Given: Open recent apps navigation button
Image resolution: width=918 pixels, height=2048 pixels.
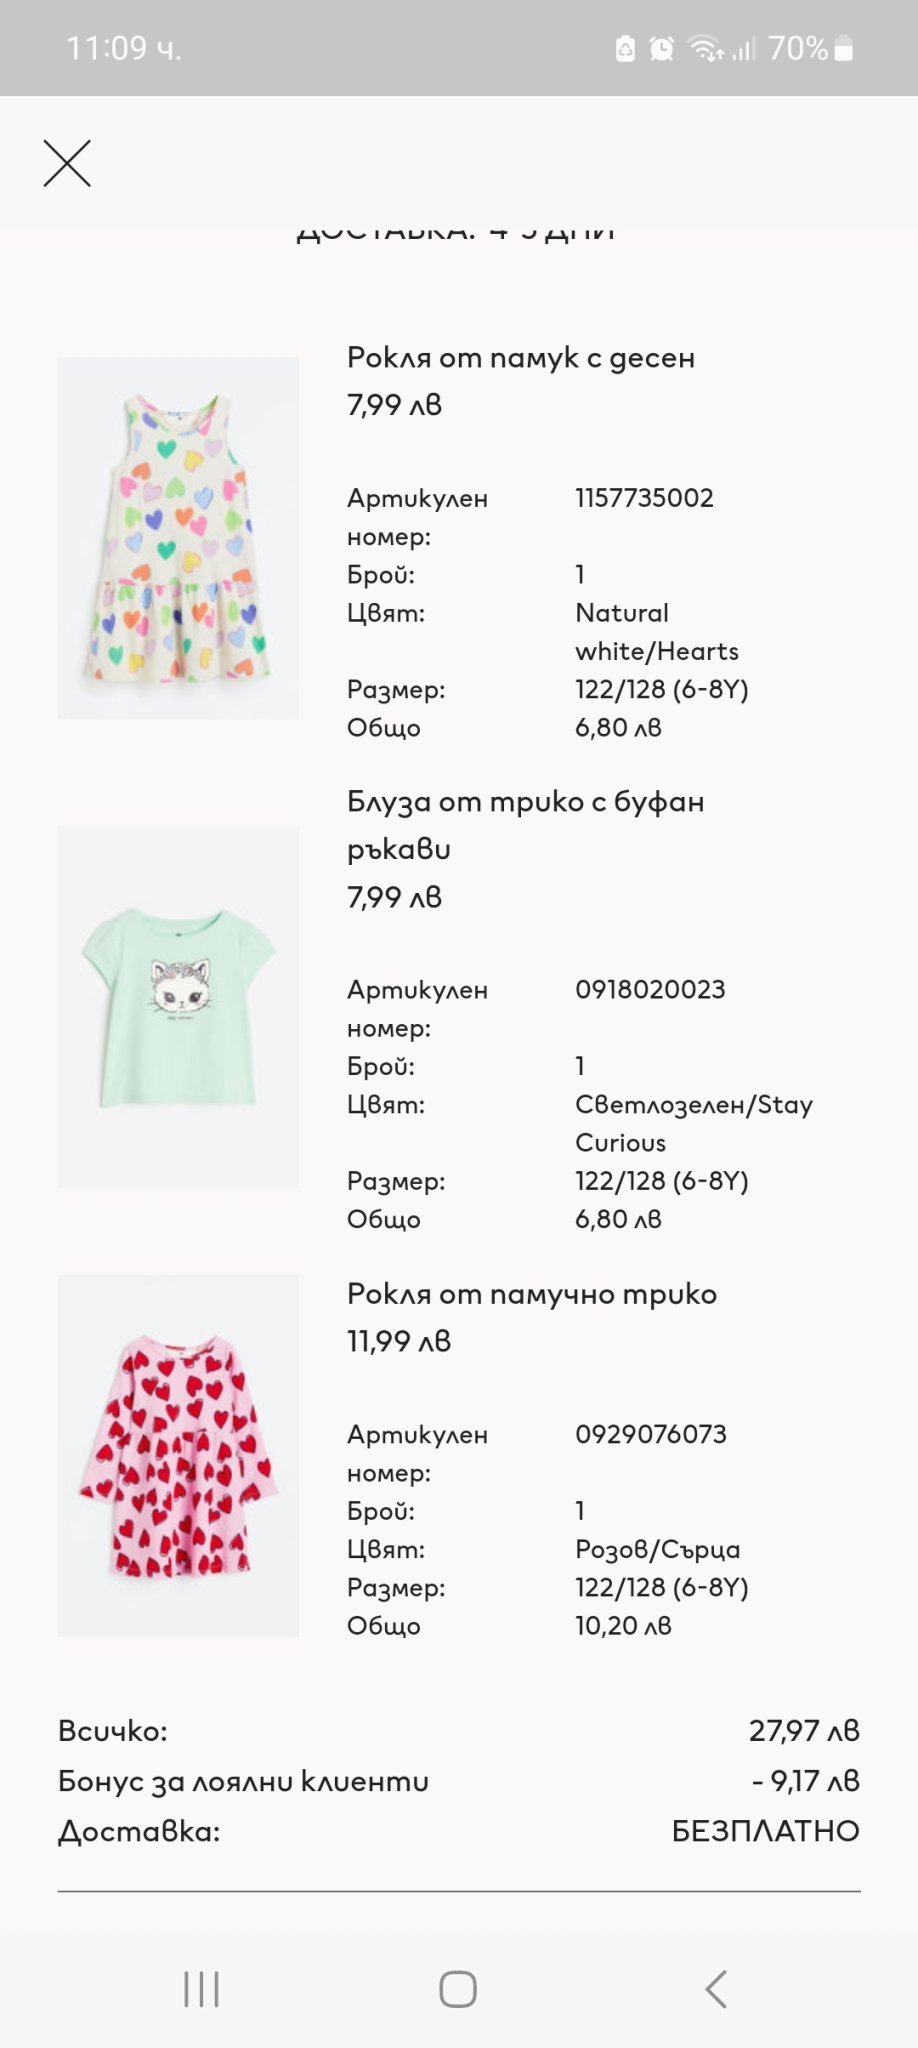Looking at the screenshot, I should pyautogui.click(x=201, y=1989).
